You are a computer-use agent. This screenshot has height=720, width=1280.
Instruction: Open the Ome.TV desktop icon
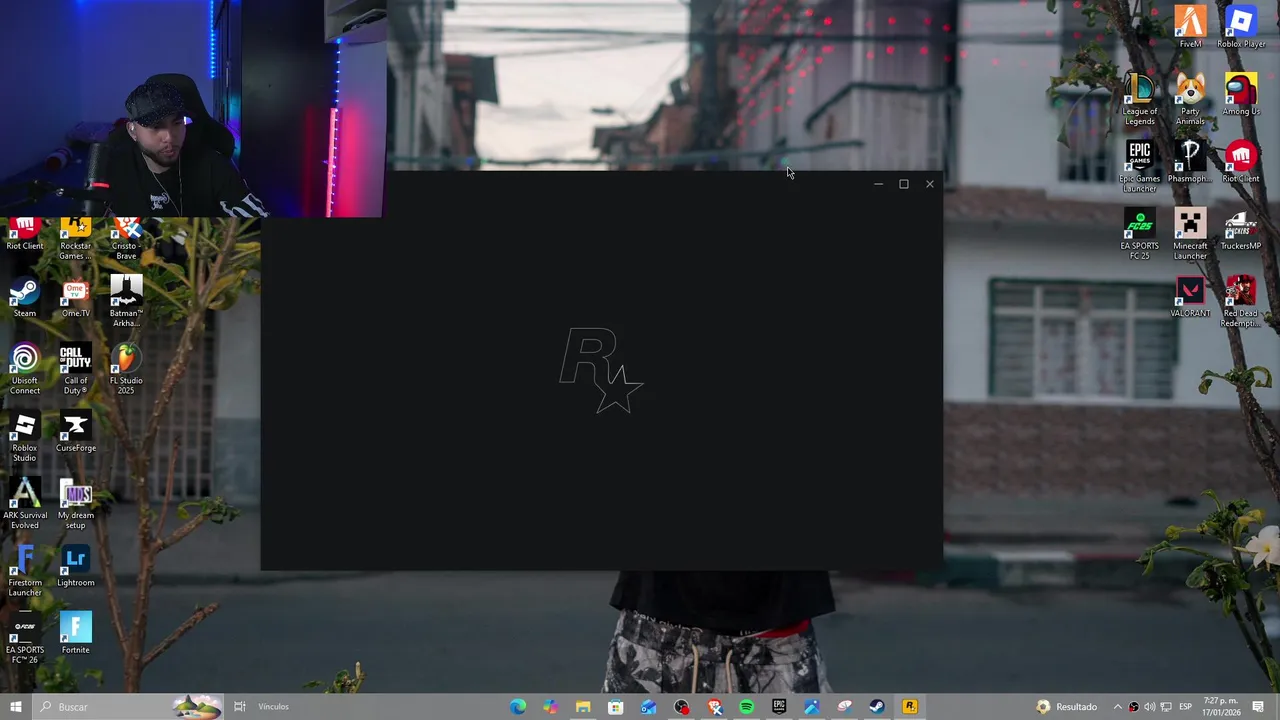pyautogui.click(x=75, y=296)
